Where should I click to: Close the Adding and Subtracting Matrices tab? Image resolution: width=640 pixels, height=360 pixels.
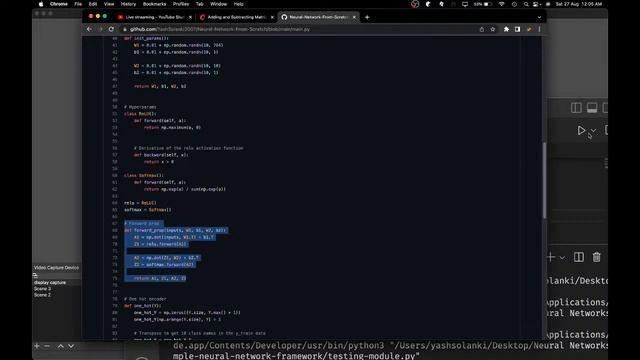(x=272, y=17)
